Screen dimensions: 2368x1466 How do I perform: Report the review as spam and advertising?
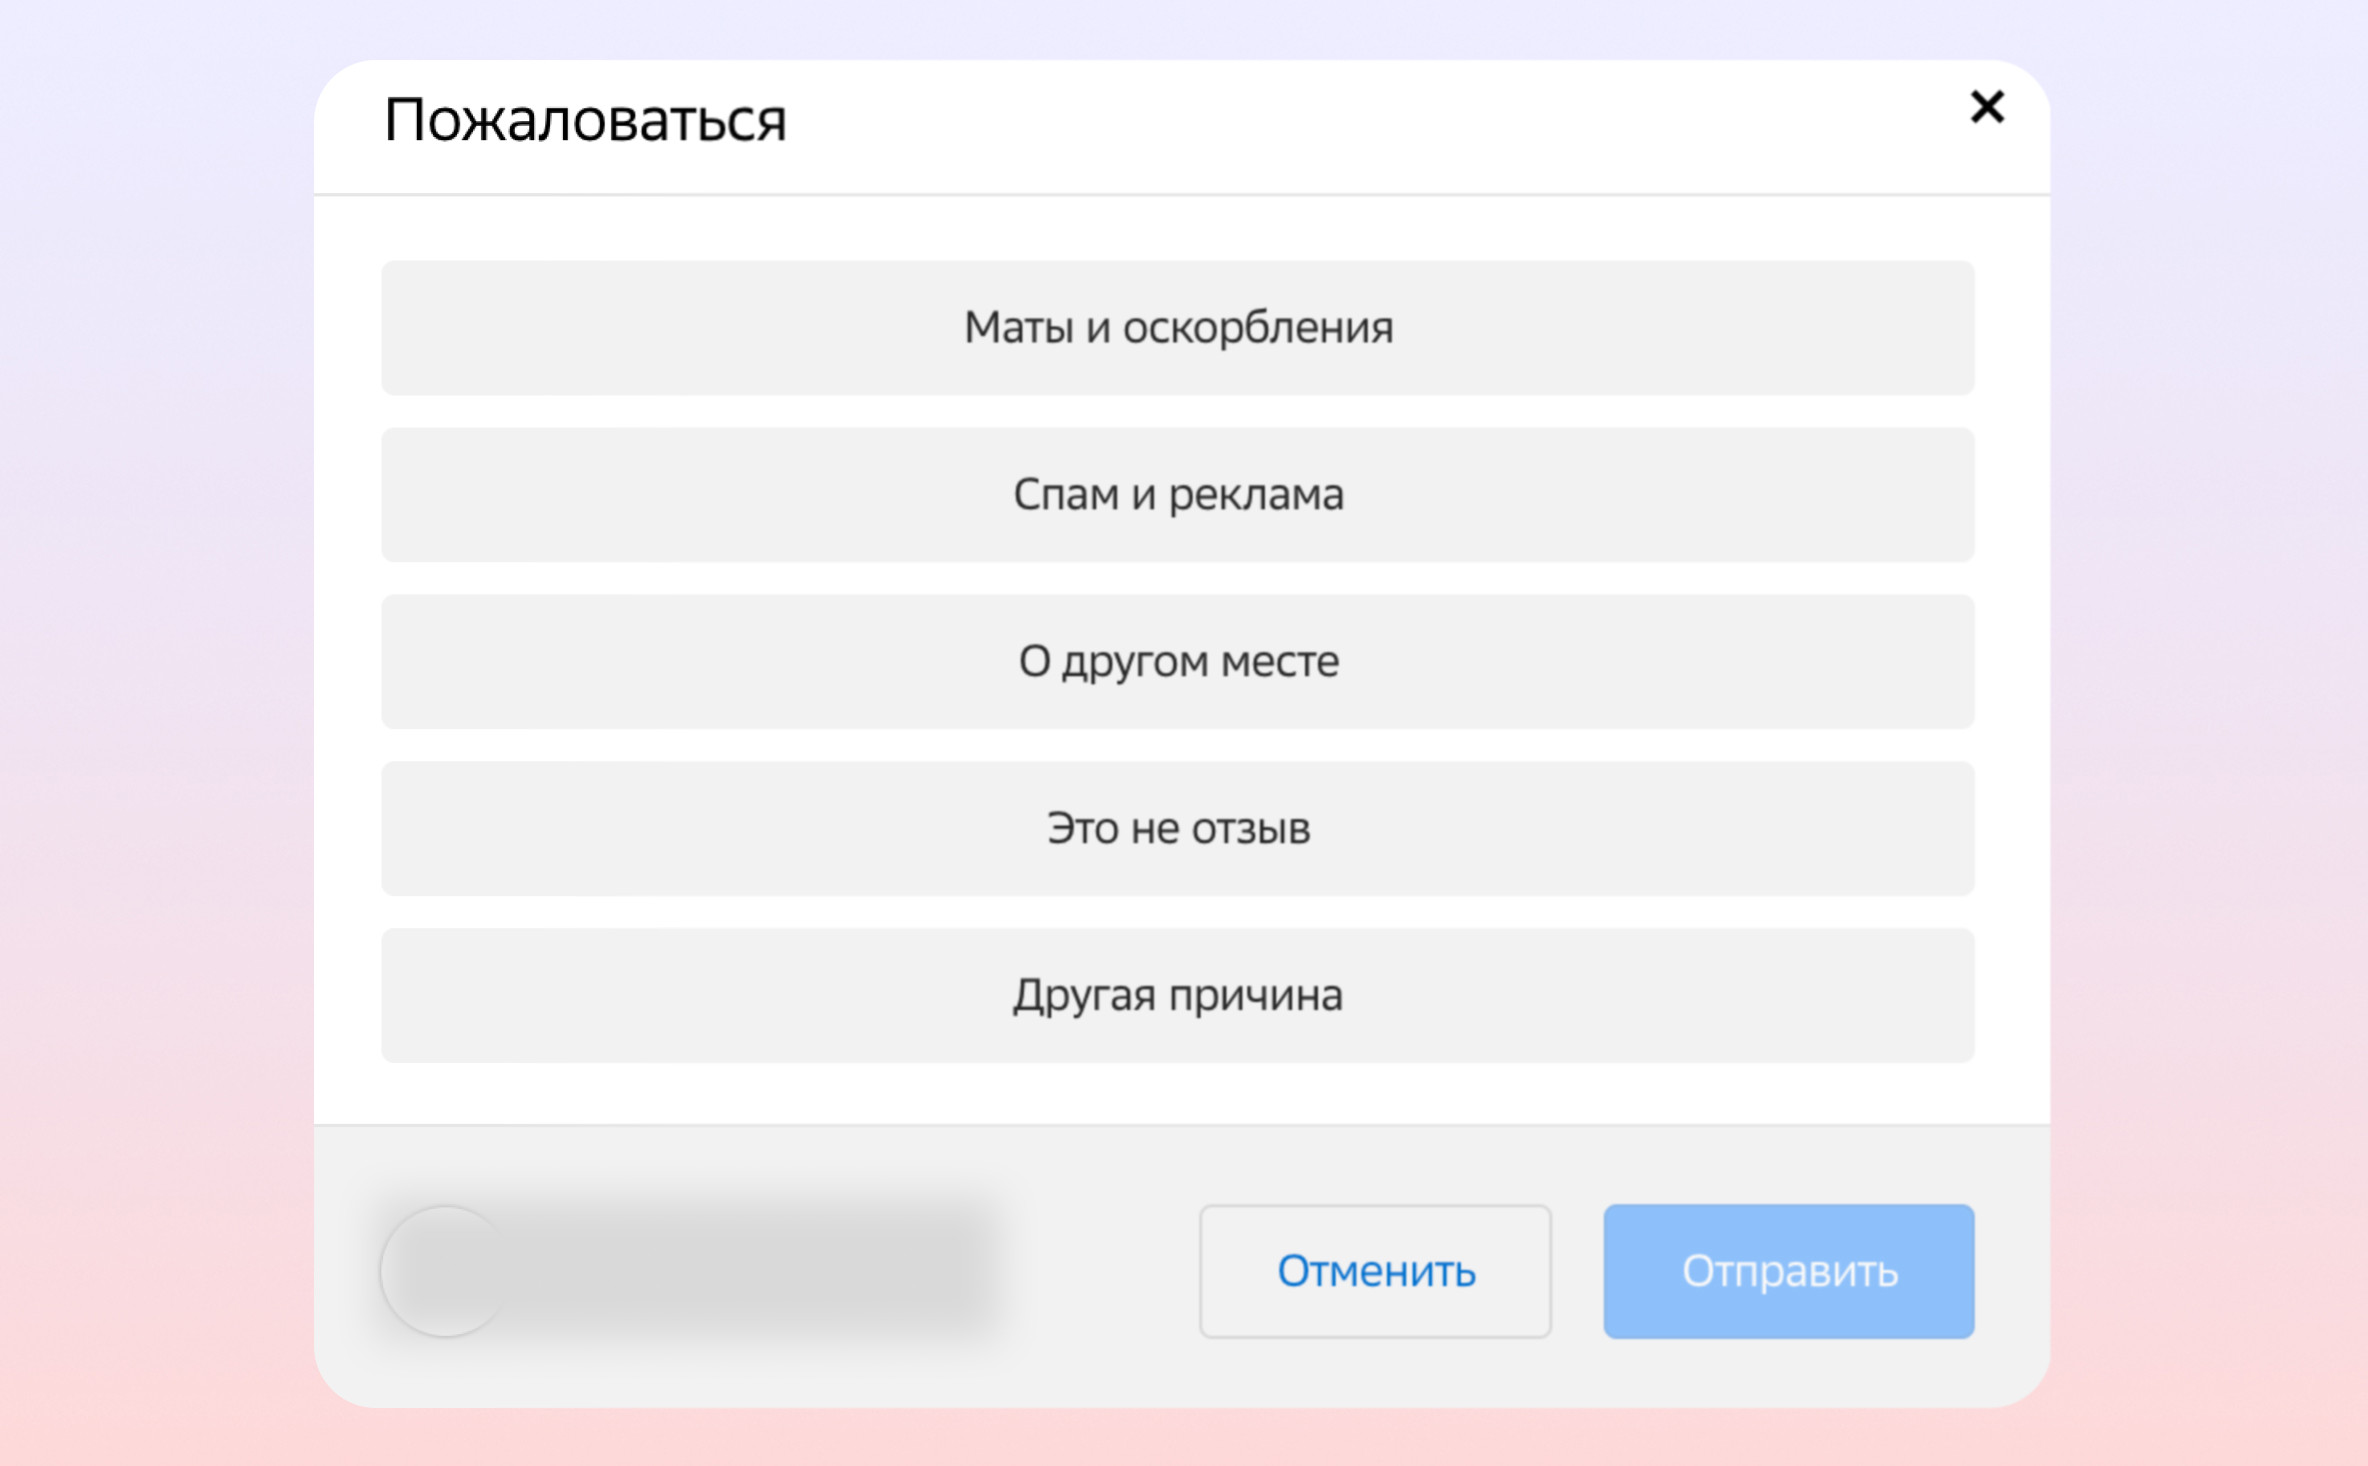tap(1177, 495)
